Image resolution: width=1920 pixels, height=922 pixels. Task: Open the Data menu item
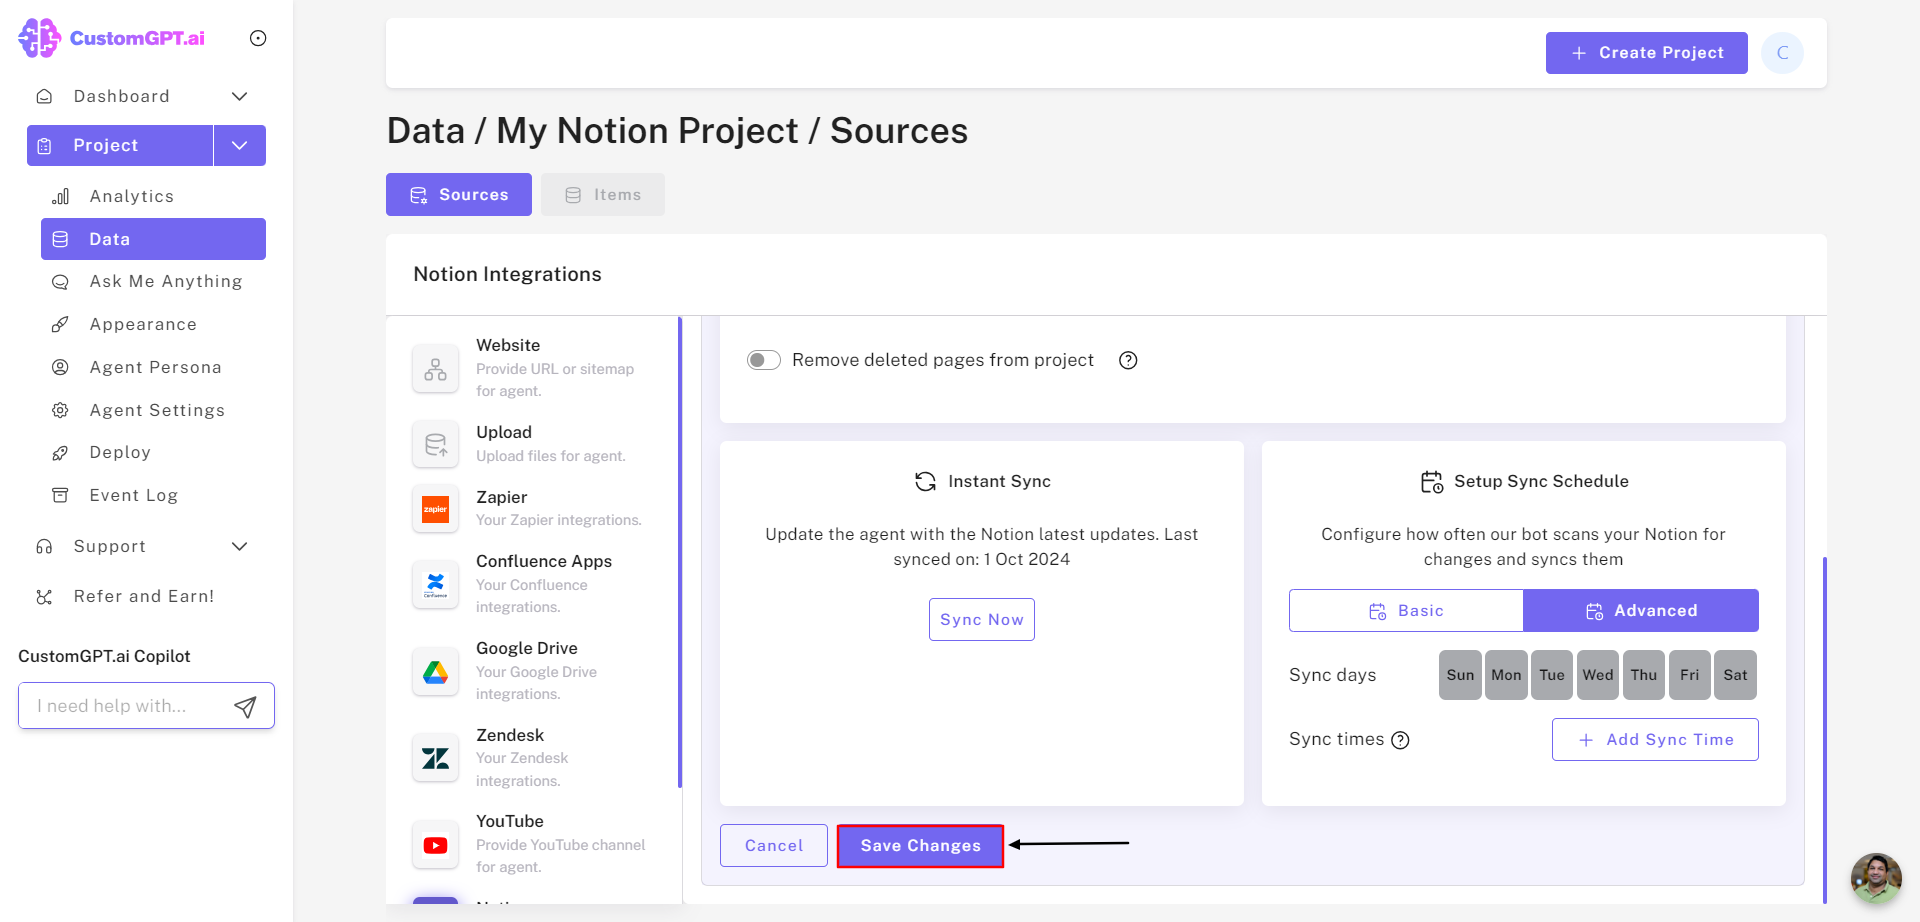[153, 239]
